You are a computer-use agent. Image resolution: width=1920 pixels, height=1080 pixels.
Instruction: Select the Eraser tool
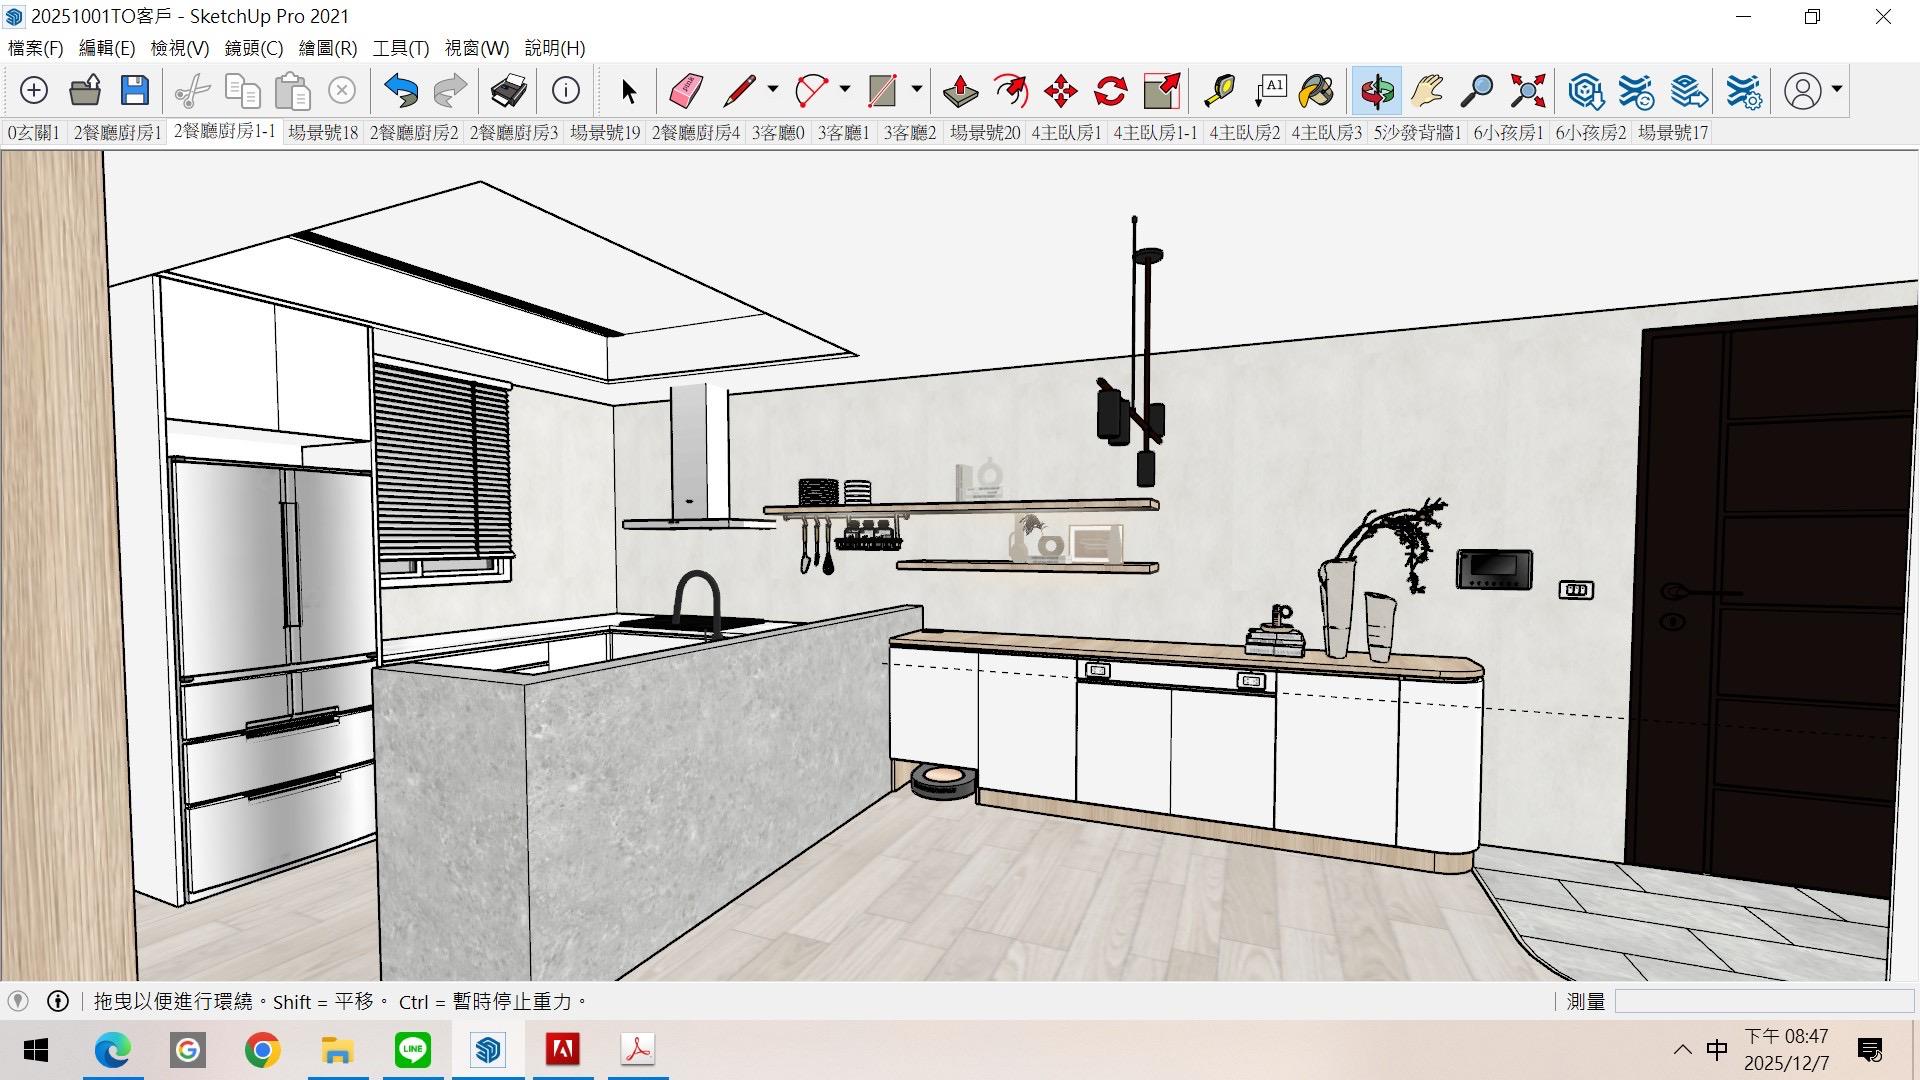pos(685,91)
